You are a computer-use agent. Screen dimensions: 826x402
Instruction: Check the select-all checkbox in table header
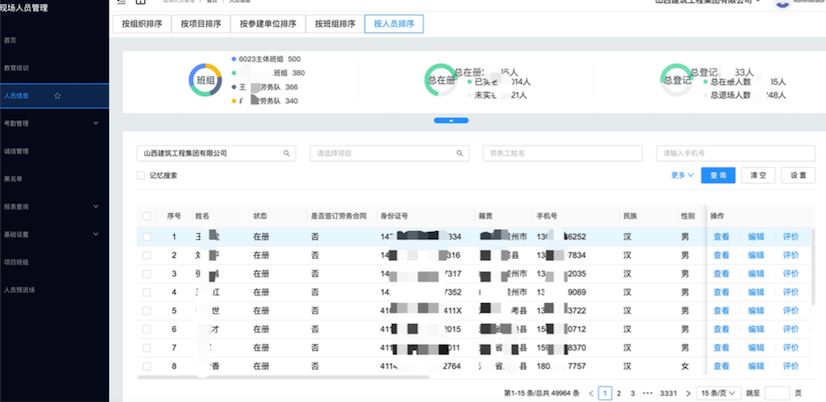click(147, 215)
